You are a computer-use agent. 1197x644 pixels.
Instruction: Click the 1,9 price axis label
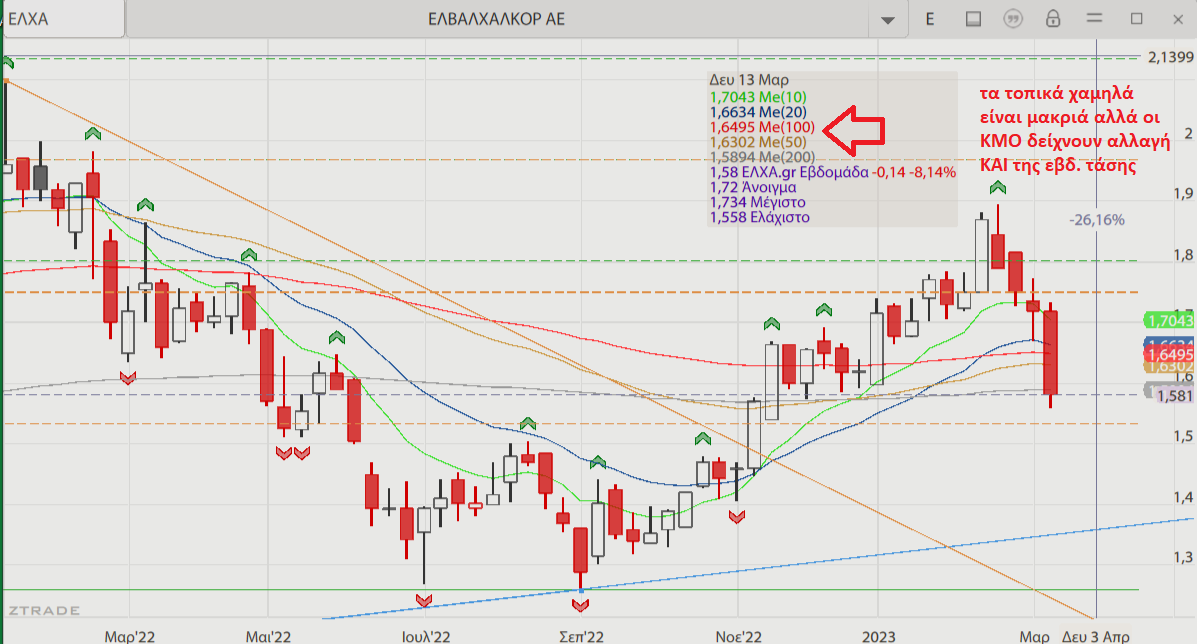pyautogui.click(x=1183, y=194)
